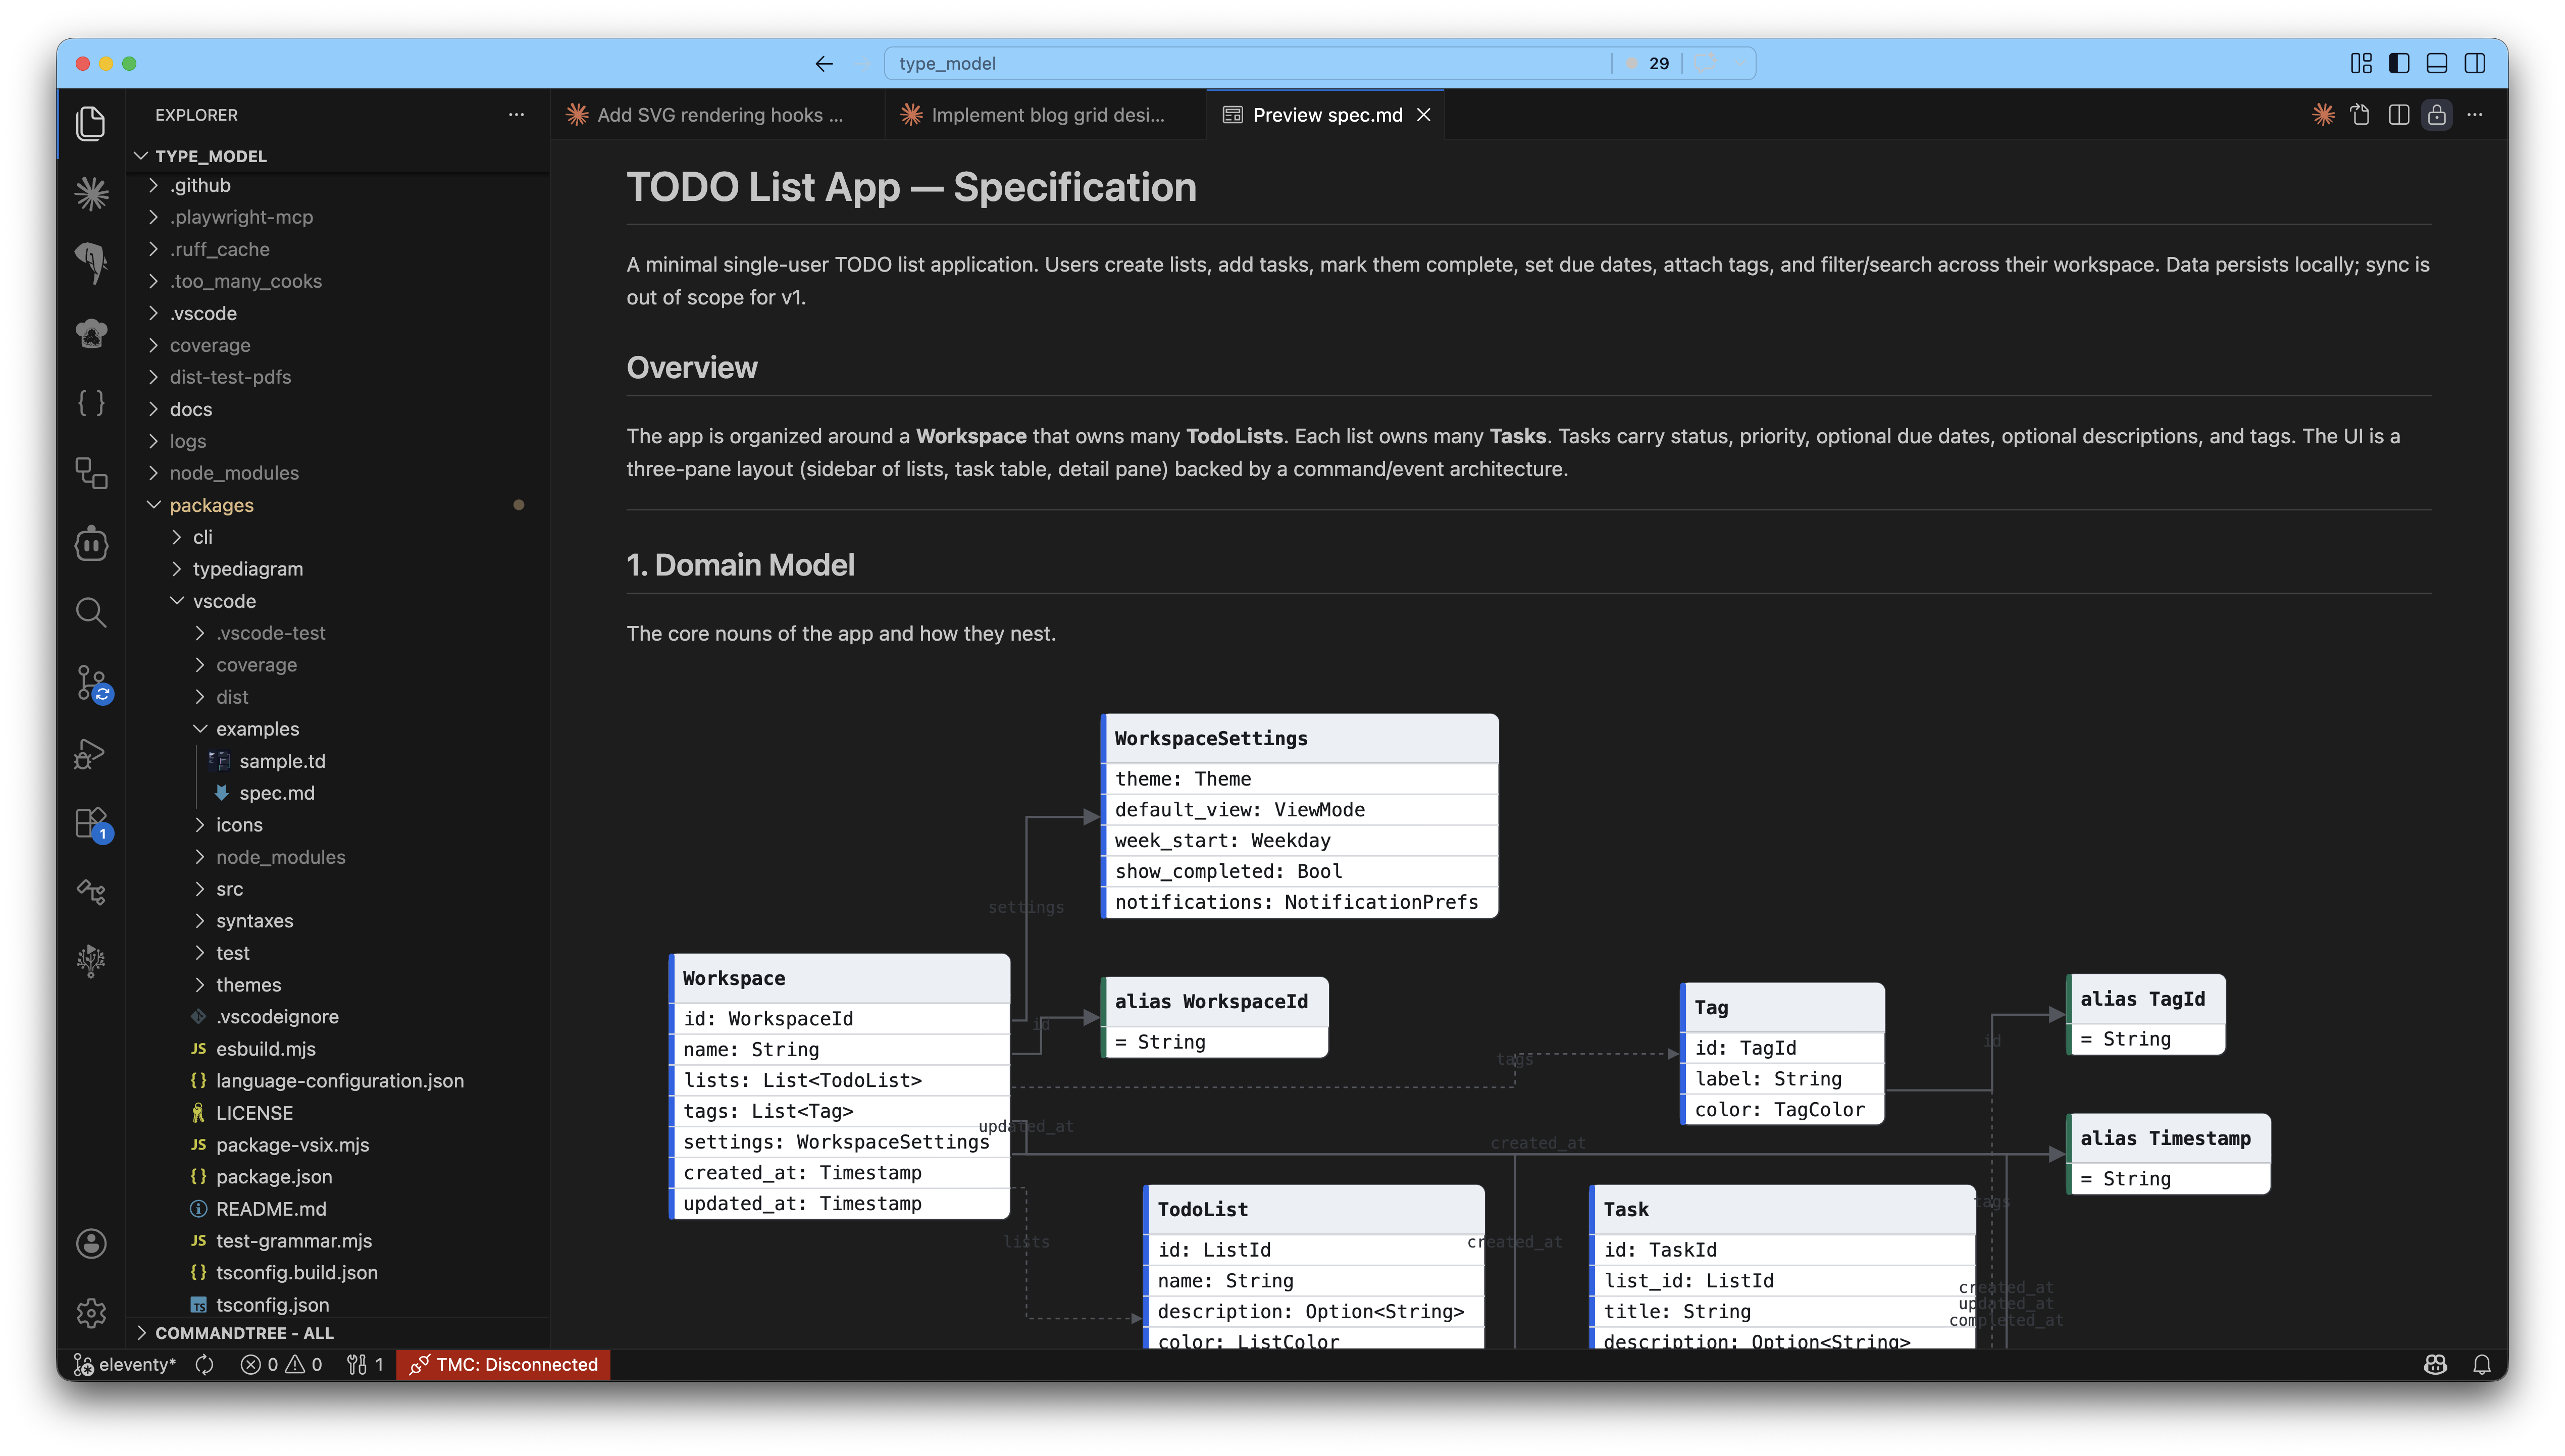Expand the node_modules folder
2565x1456 pixels.
pyautogui.click(x=234, y=472)
